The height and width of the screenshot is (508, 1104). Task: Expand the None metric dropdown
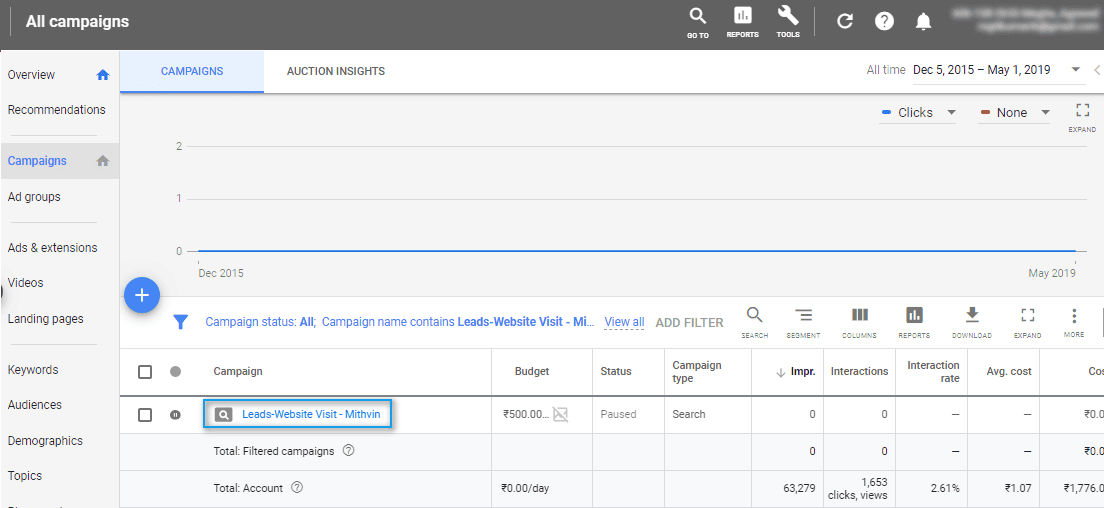[x=1015, y=113]
